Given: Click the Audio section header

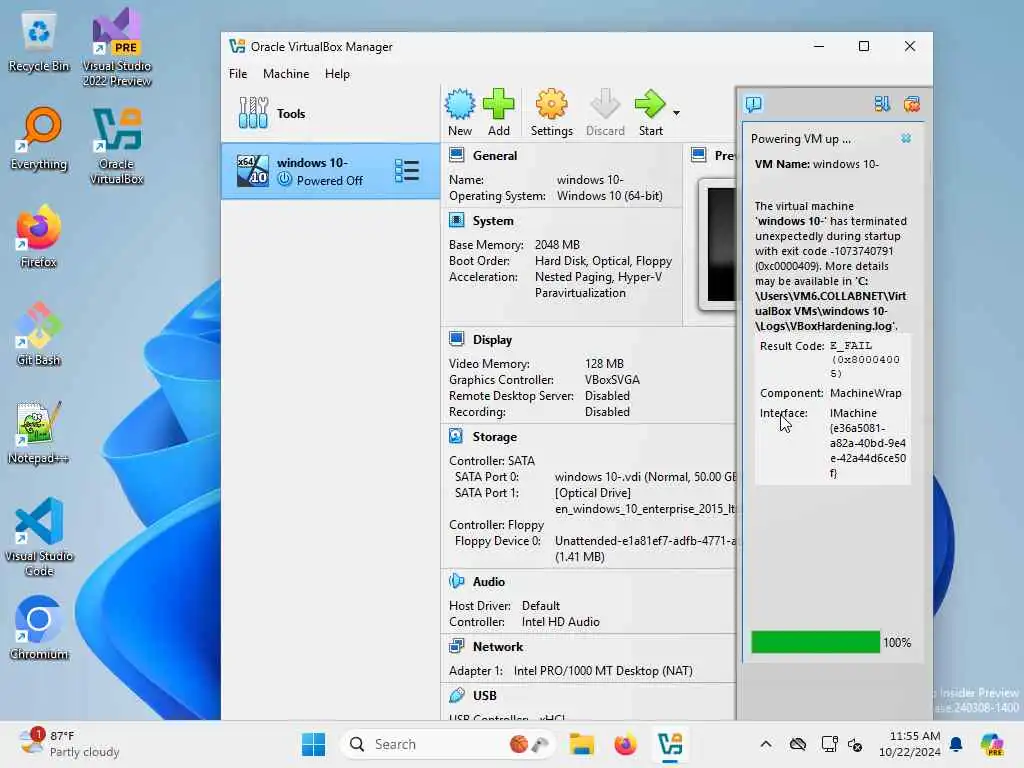Looking at the screenshot, I should point(488,581).
